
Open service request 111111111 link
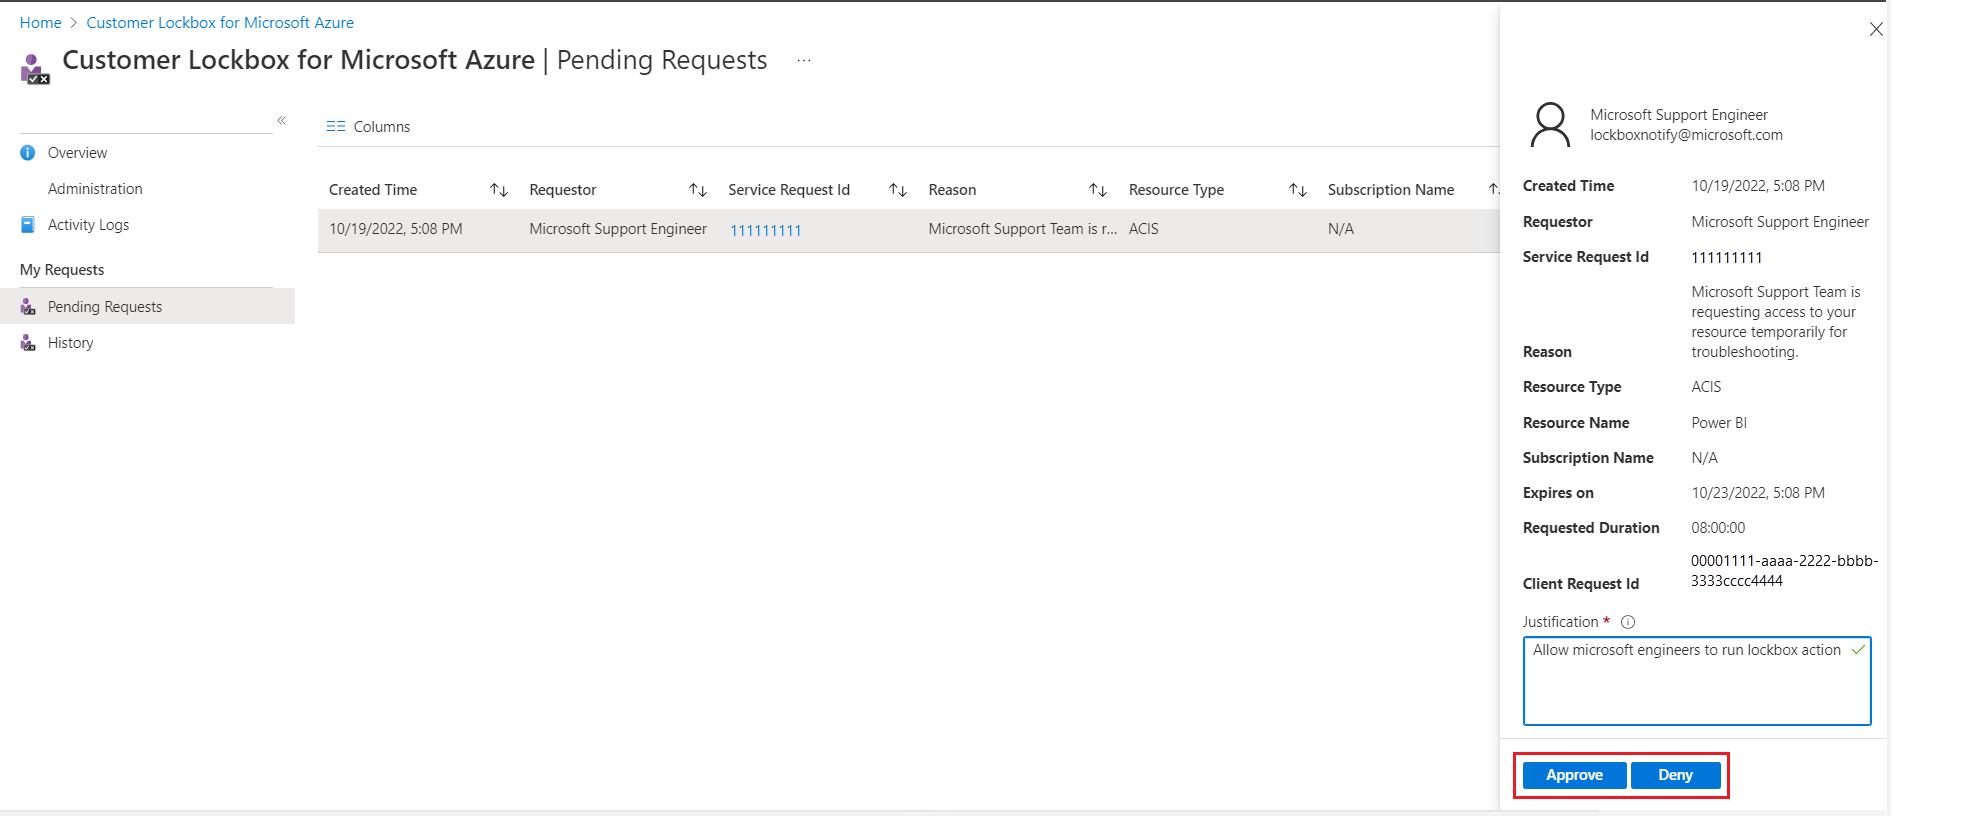[x=766, y=230]
